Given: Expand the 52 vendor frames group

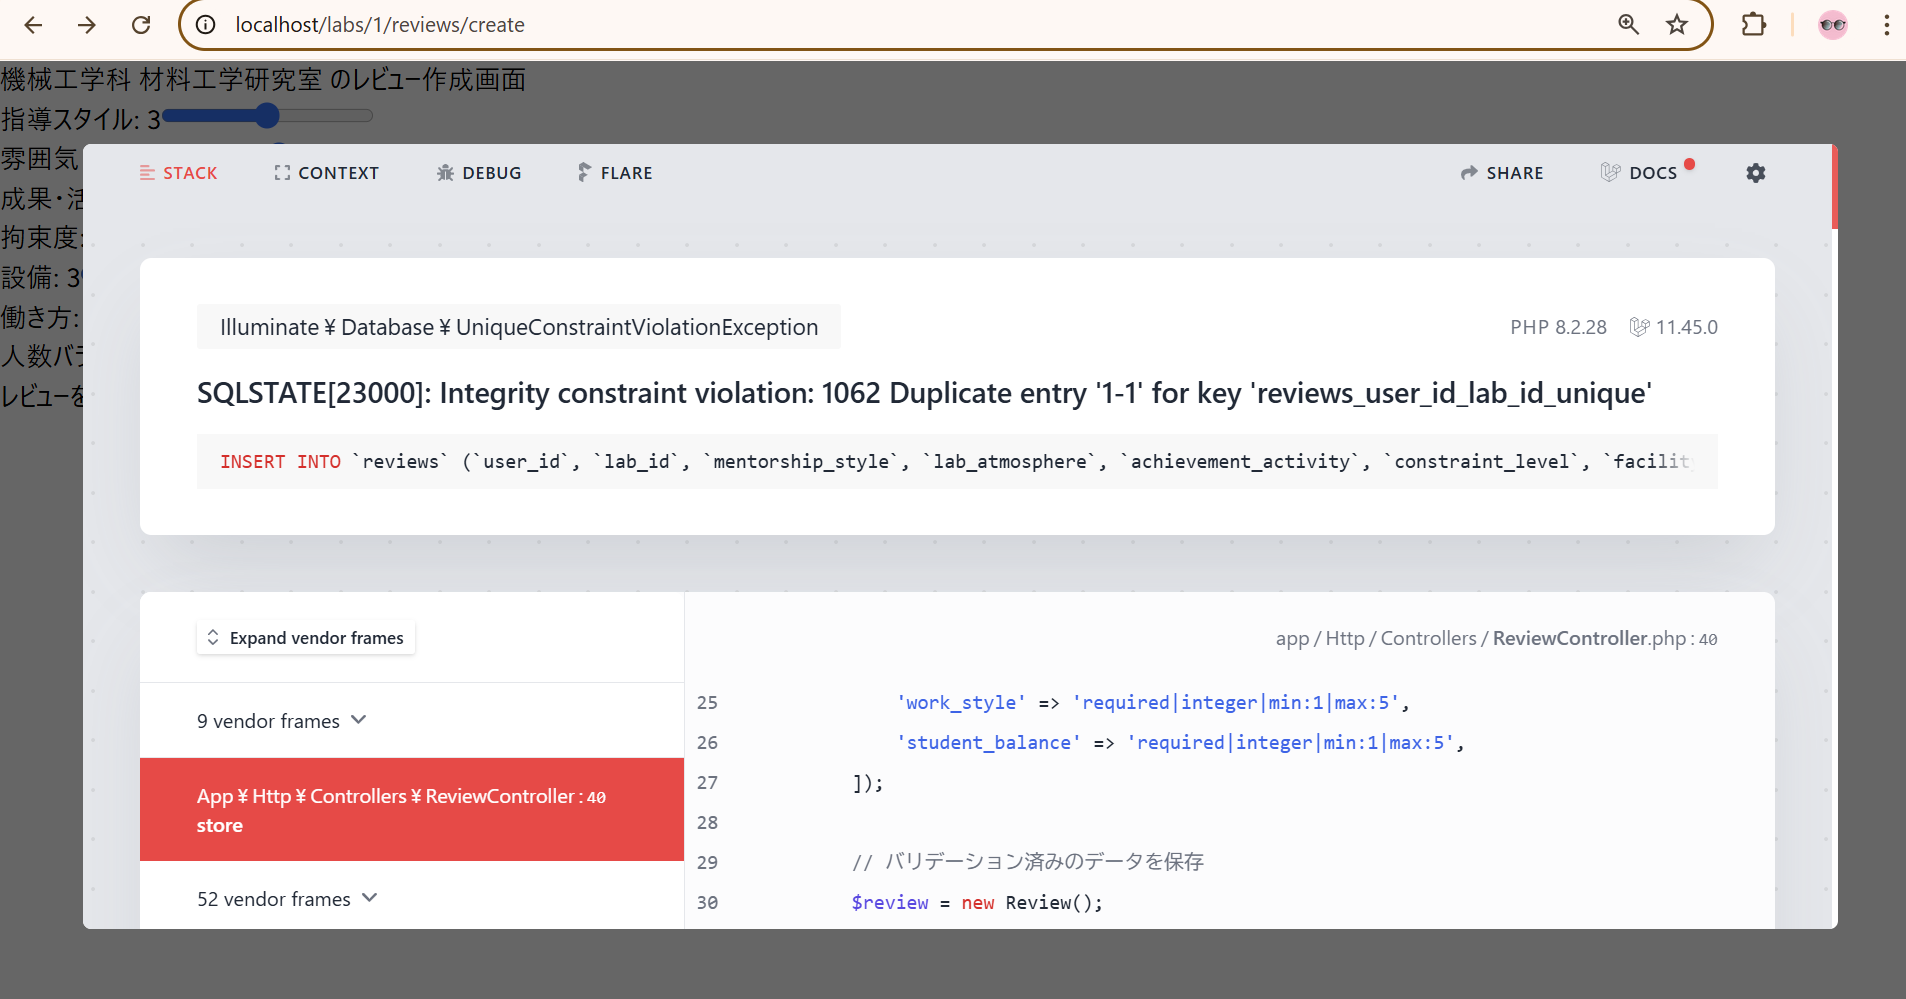Looking at the screenshot, I should pos(288,899).
